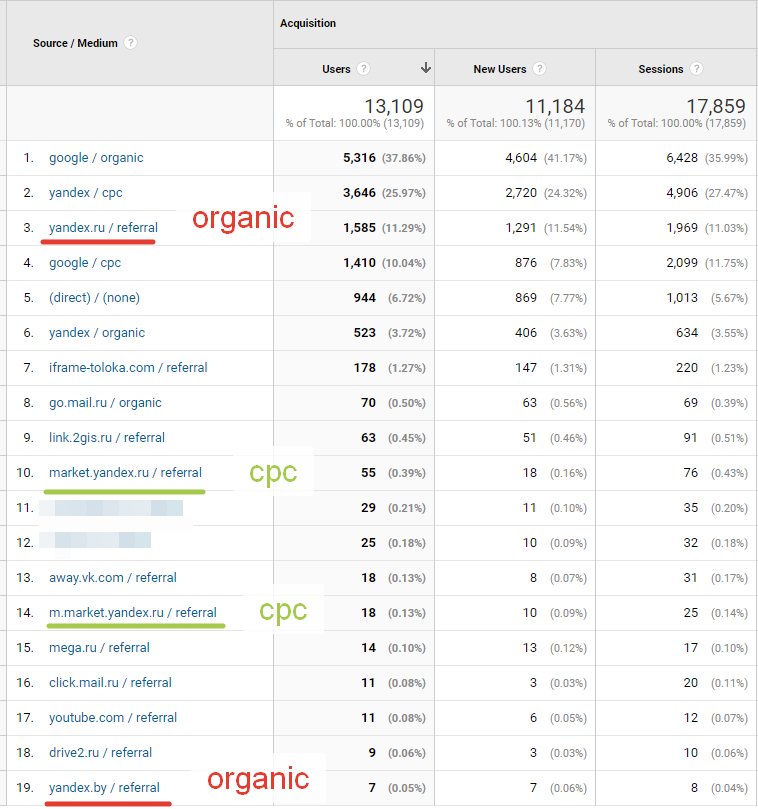Open the (direct) / (none) link
The image size is (758, 809).
(x=94, y=298)
